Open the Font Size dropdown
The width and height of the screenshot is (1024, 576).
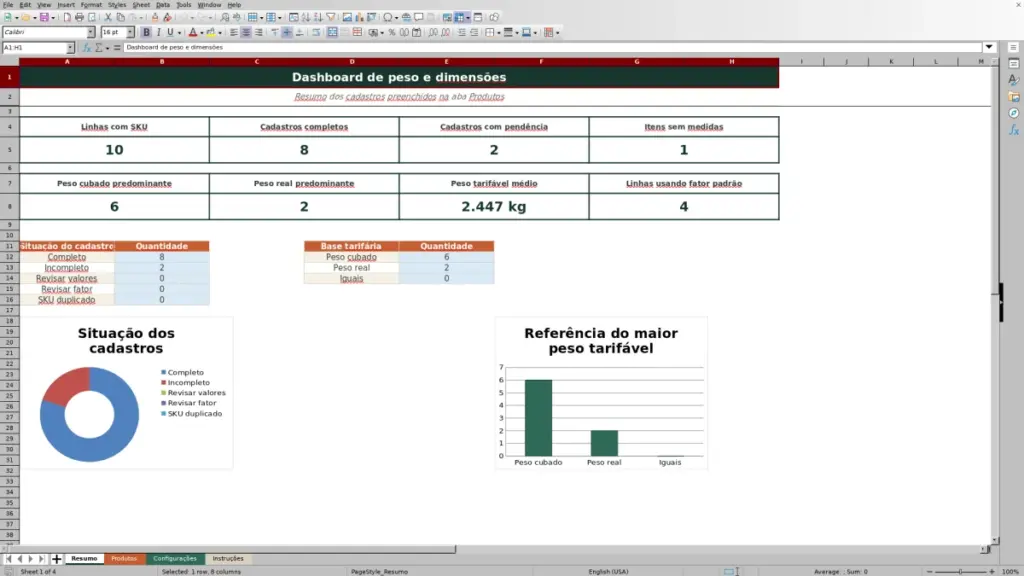(130, 33)
